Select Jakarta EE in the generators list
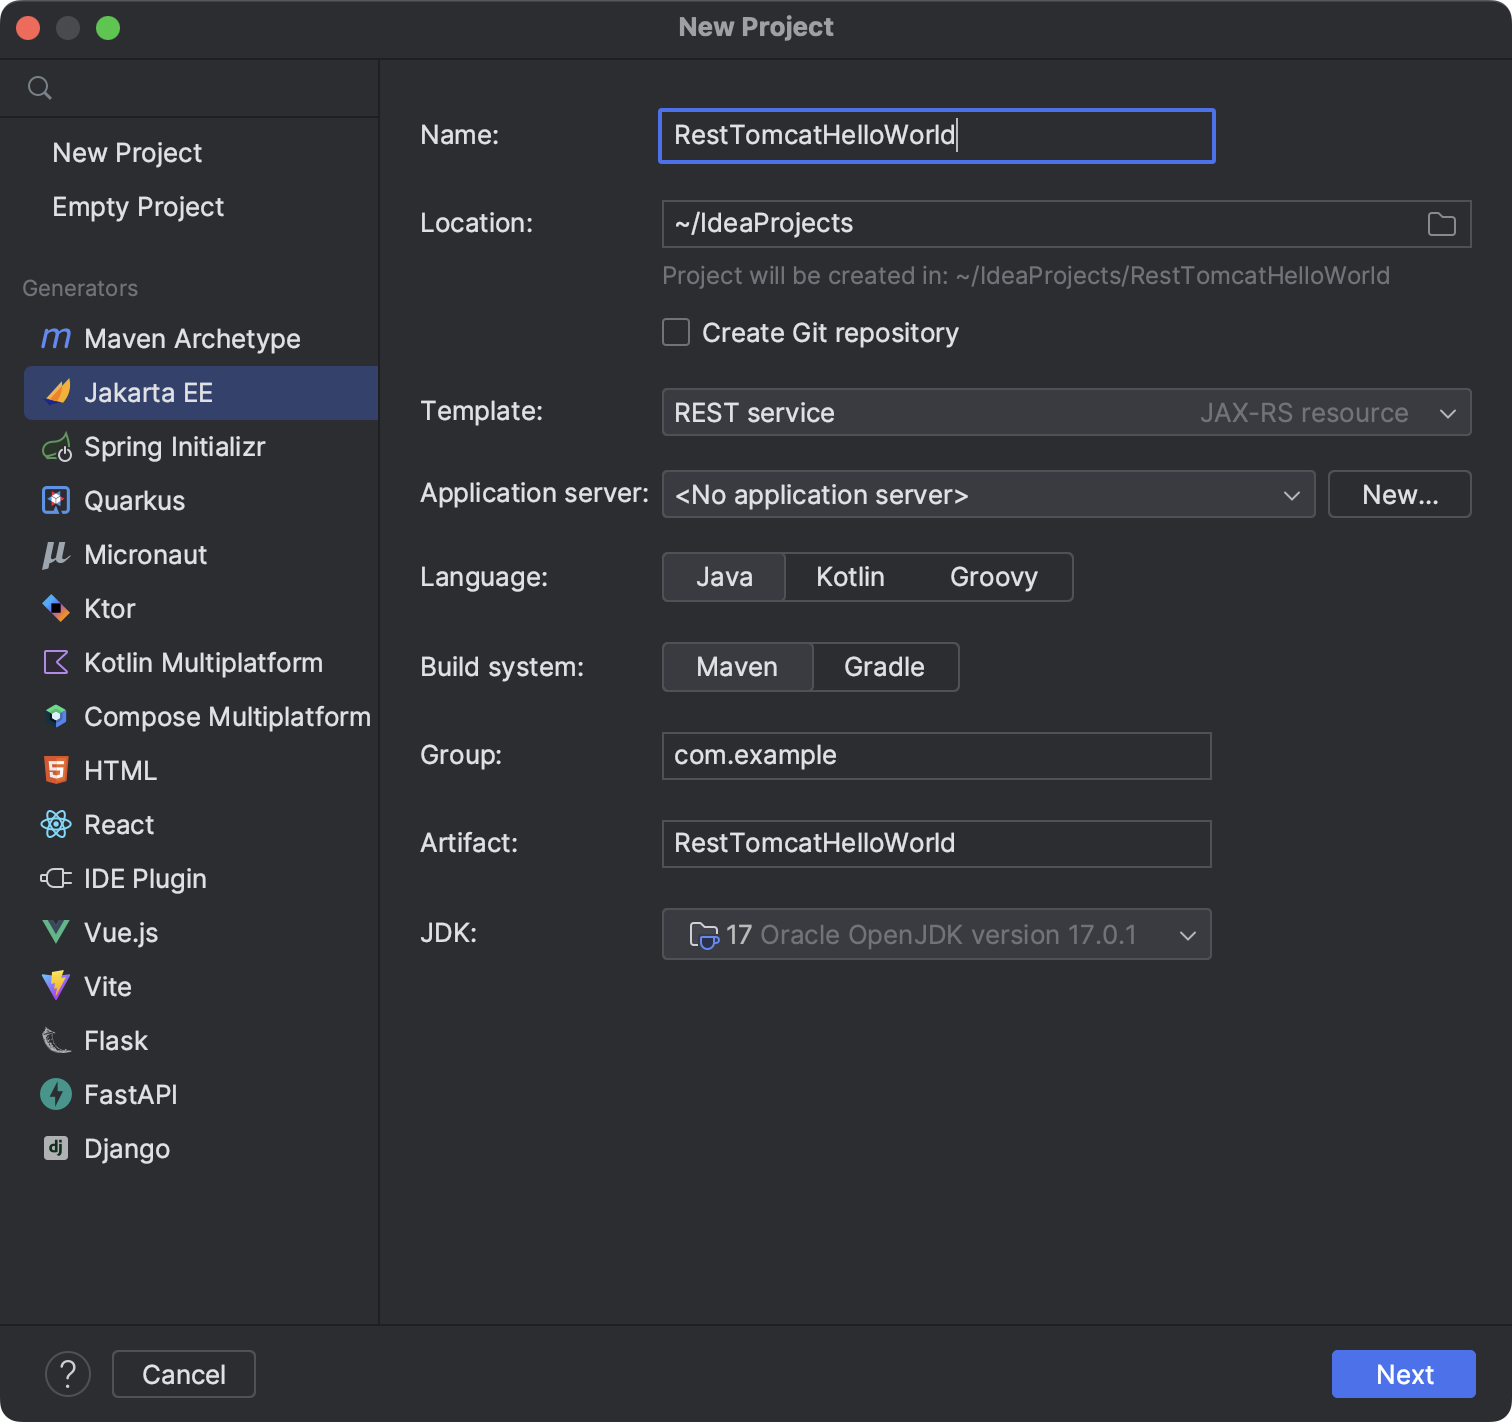1512x1422 pixels. 150,393
